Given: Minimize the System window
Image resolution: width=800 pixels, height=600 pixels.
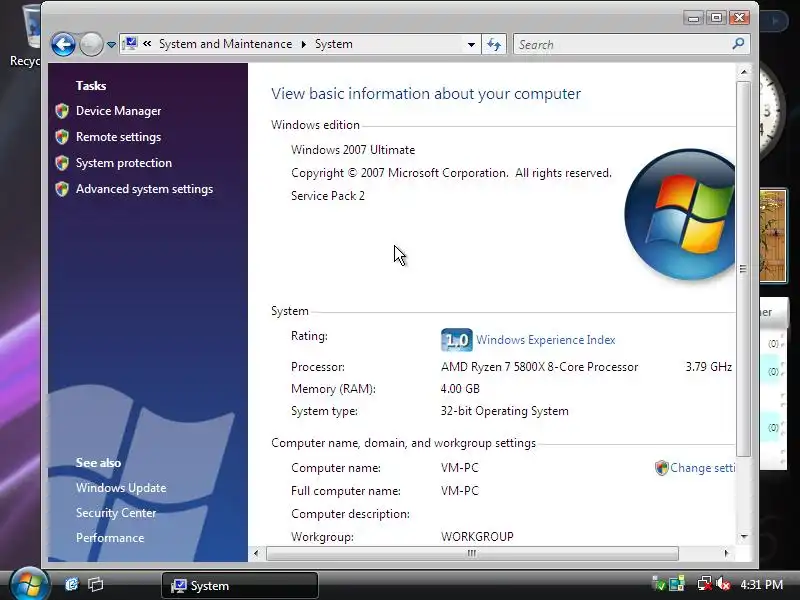Looking at the screenshot, I should point(693,18).
